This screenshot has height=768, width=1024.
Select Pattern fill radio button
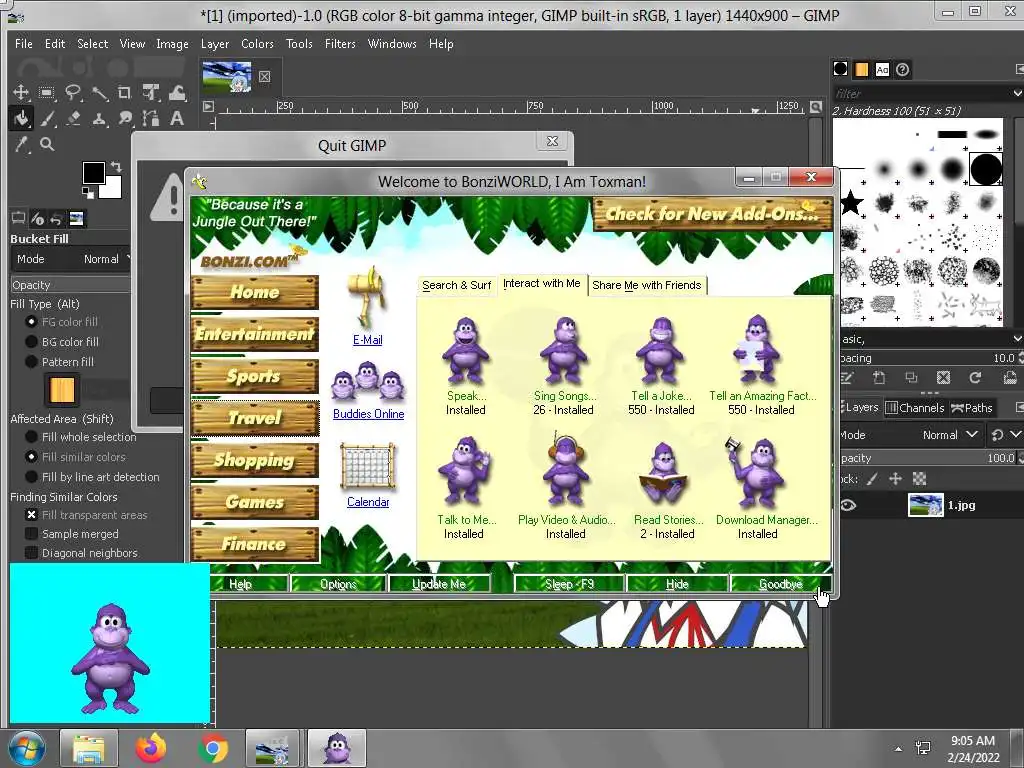tap(31, 362)
